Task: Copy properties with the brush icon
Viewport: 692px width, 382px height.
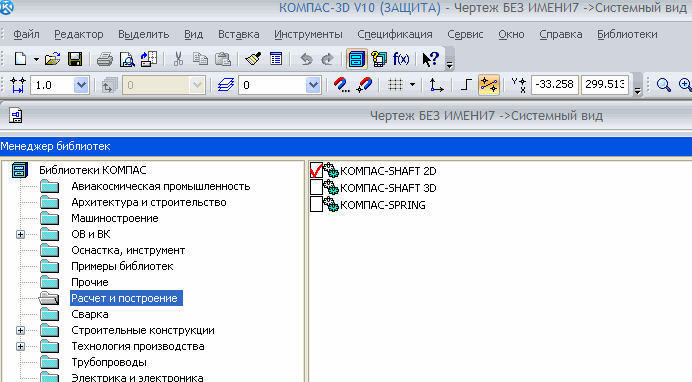Action: (x=253, y=59)
